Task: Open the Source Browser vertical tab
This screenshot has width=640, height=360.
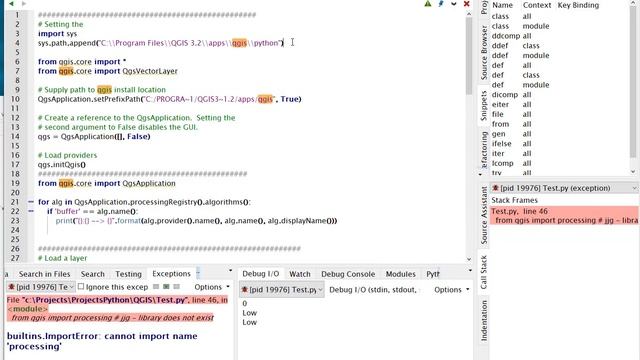Action: (x=484, y=52)
